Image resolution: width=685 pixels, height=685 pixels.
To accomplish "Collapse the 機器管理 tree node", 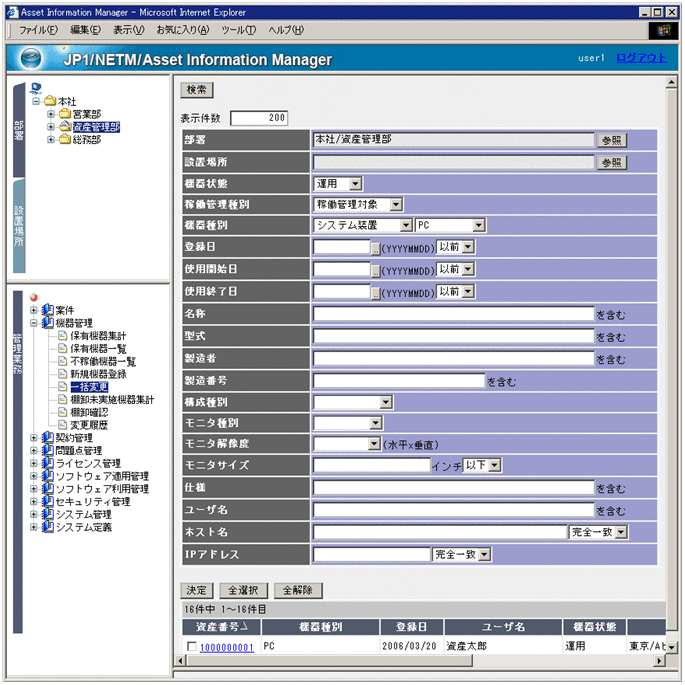I will point(34,323).
